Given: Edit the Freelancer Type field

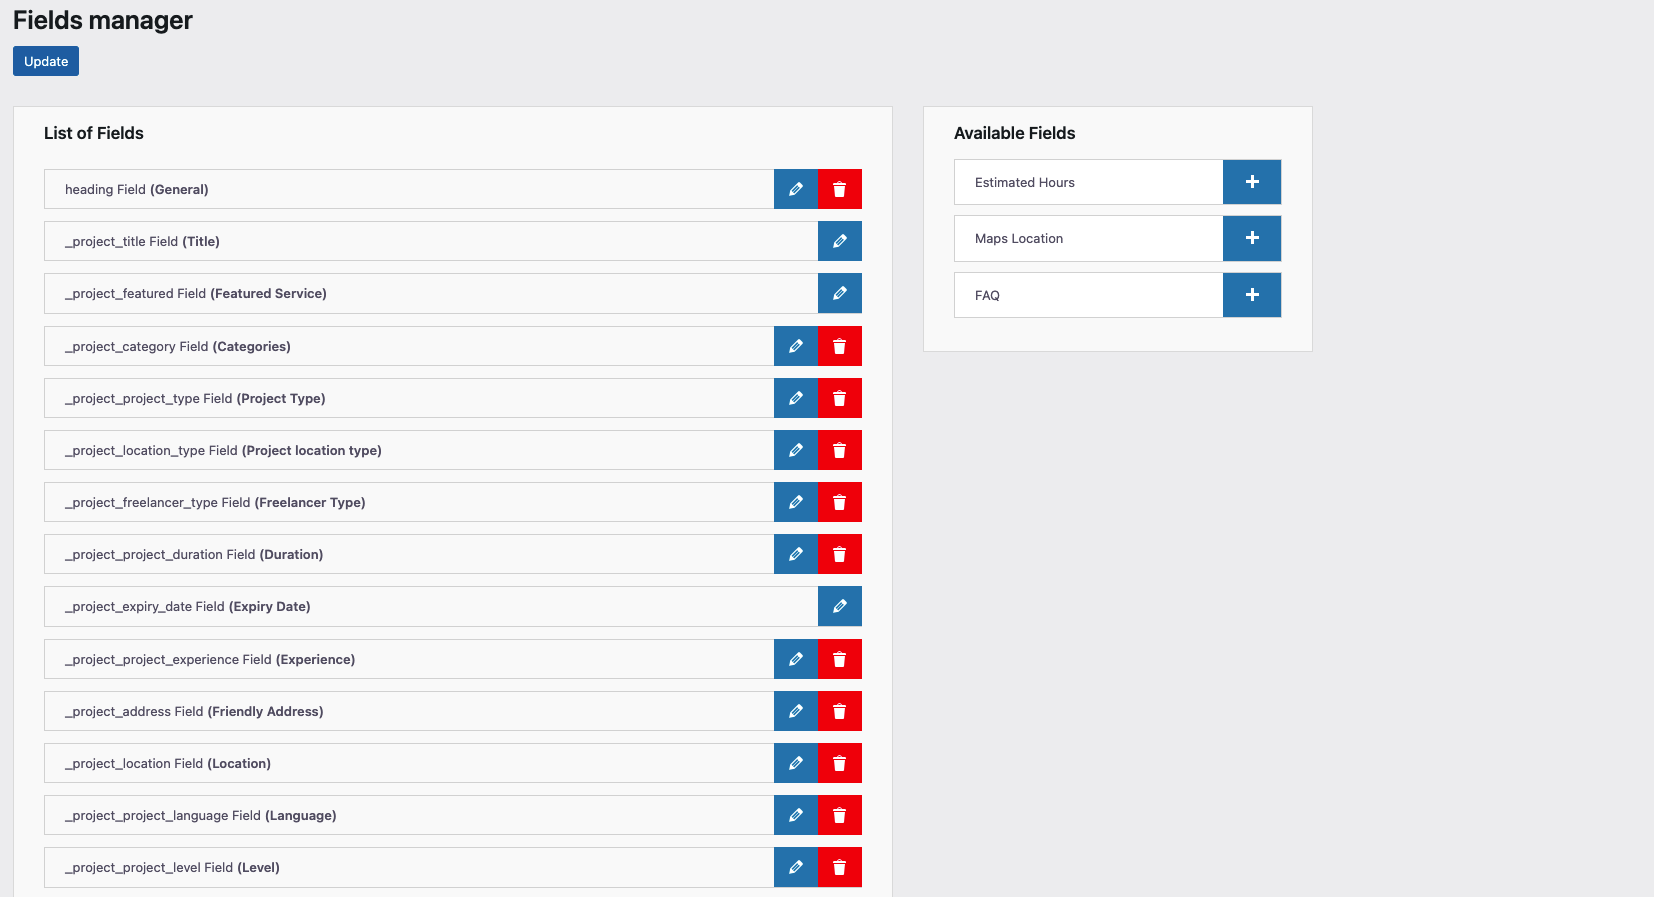Looking at the screenshot, I should [x=795, y=502].
